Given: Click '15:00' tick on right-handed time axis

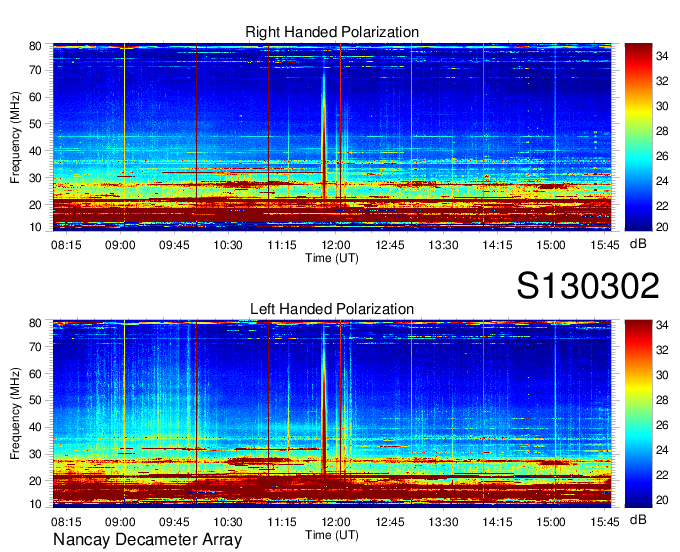Looking at the screenshot, I should [551, 245].
